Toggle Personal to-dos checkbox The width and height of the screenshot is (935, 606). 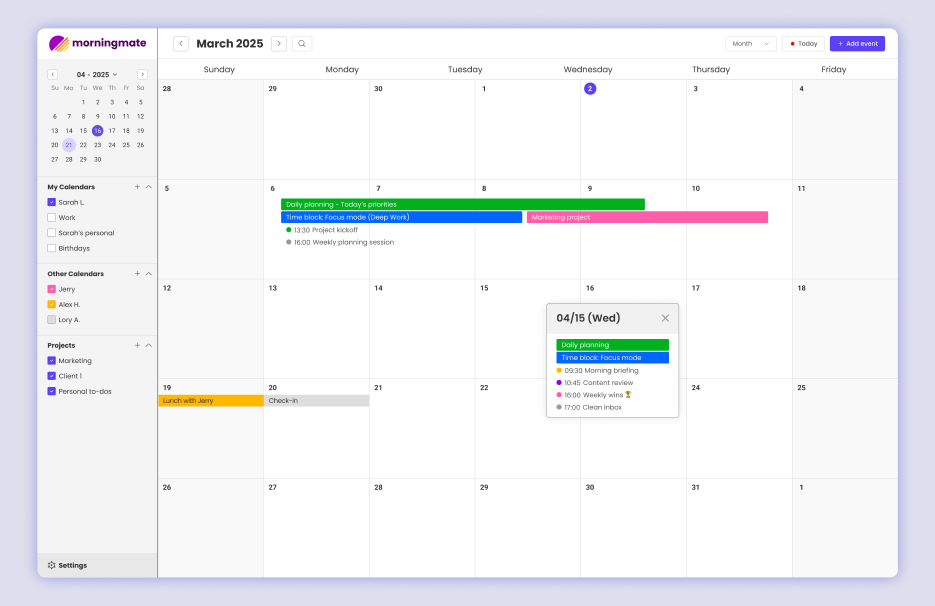51,391
